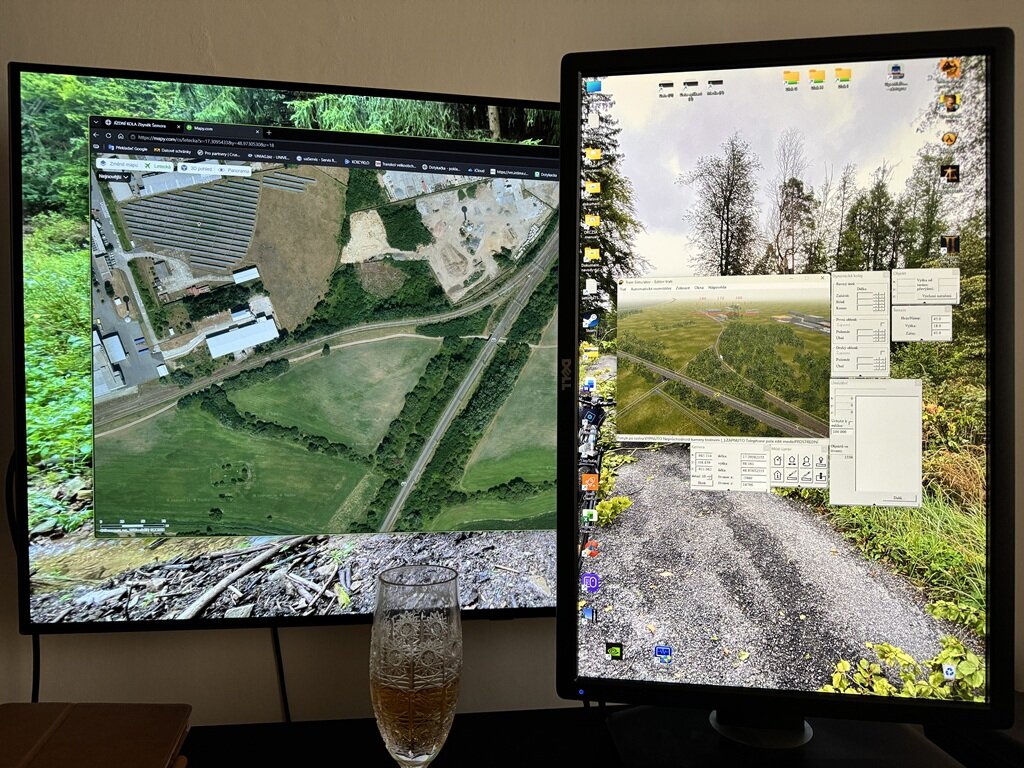Image resolution: width=1024 pixels, height=768 pixels.
Task: Open the Nejnovější dropdown on the map
Action: [114, 177]
